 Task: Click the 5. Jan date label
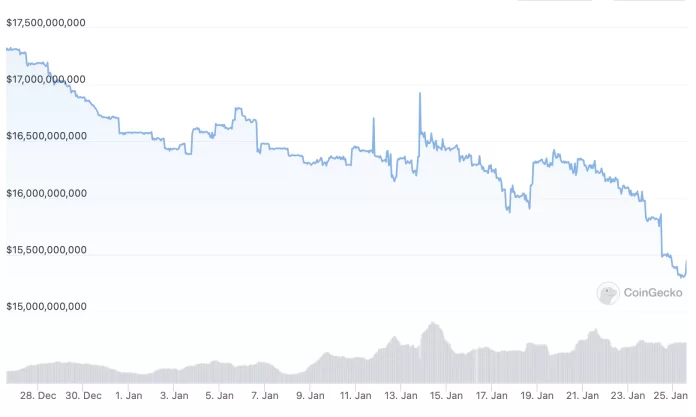[219, 397]
